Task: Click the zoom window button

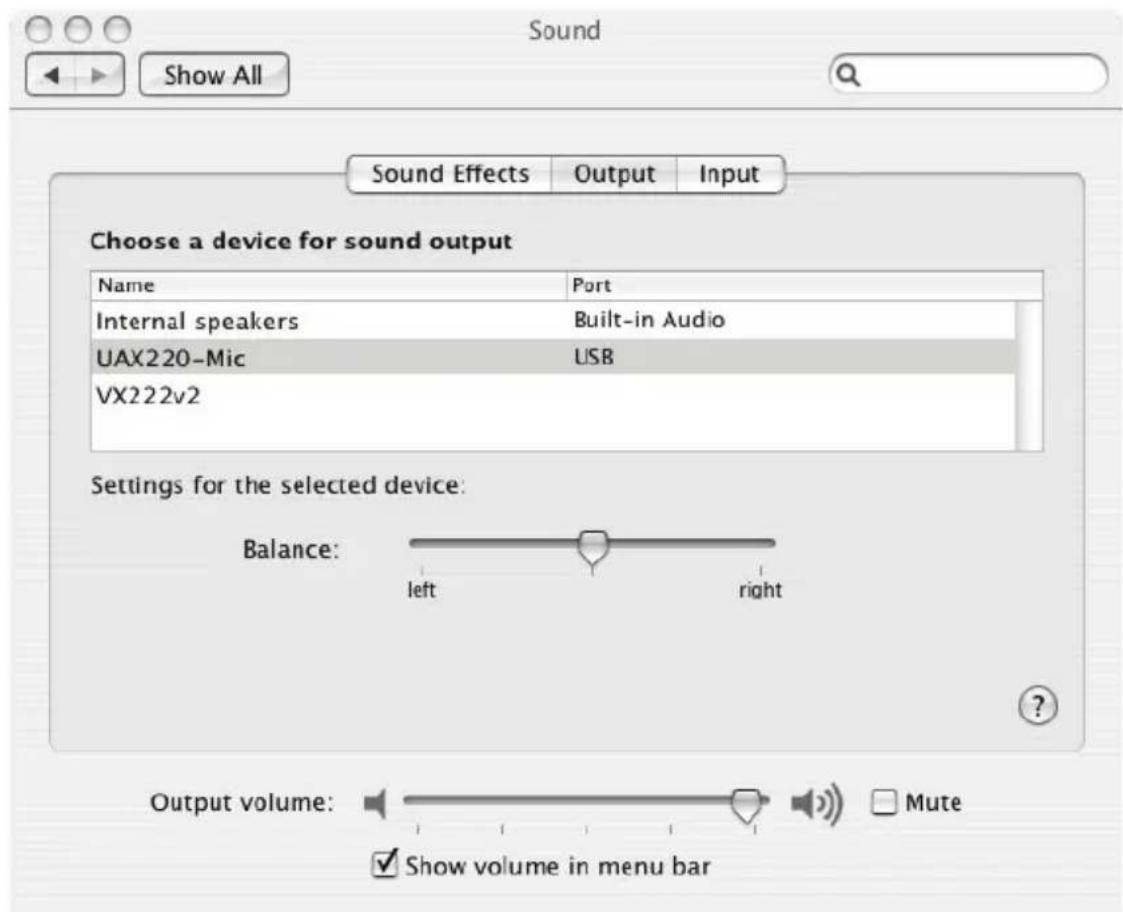Action: pyautogui.click(x=117, y=29)
